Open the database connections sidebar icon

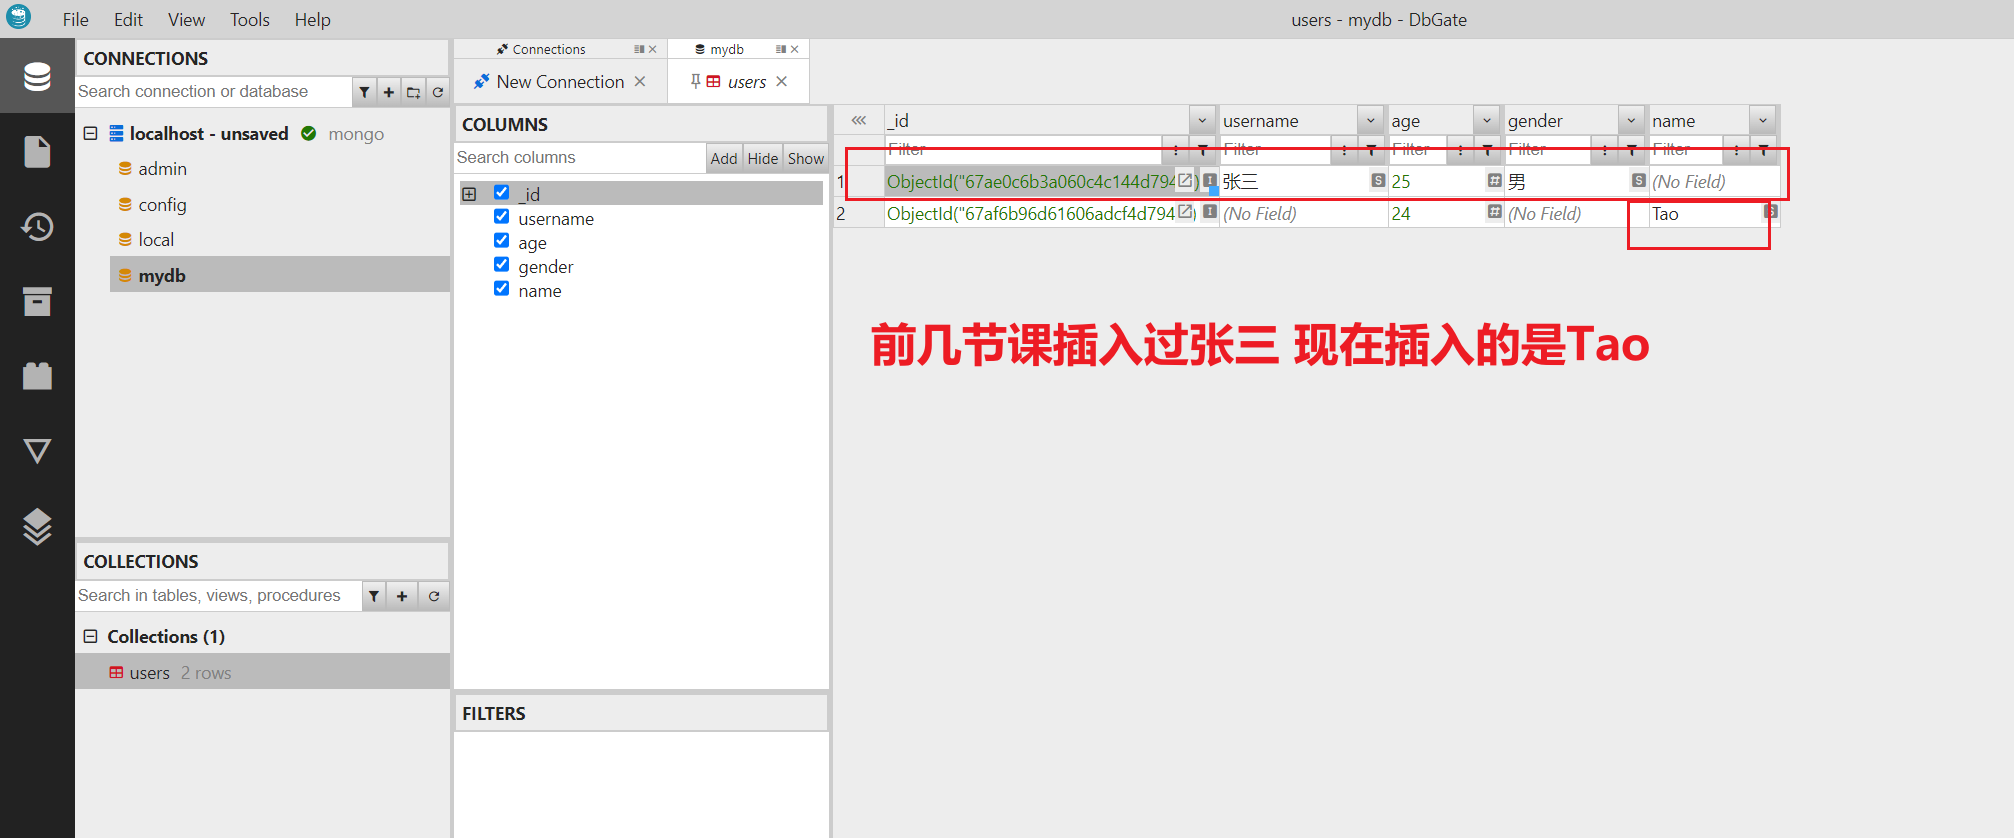37,76
